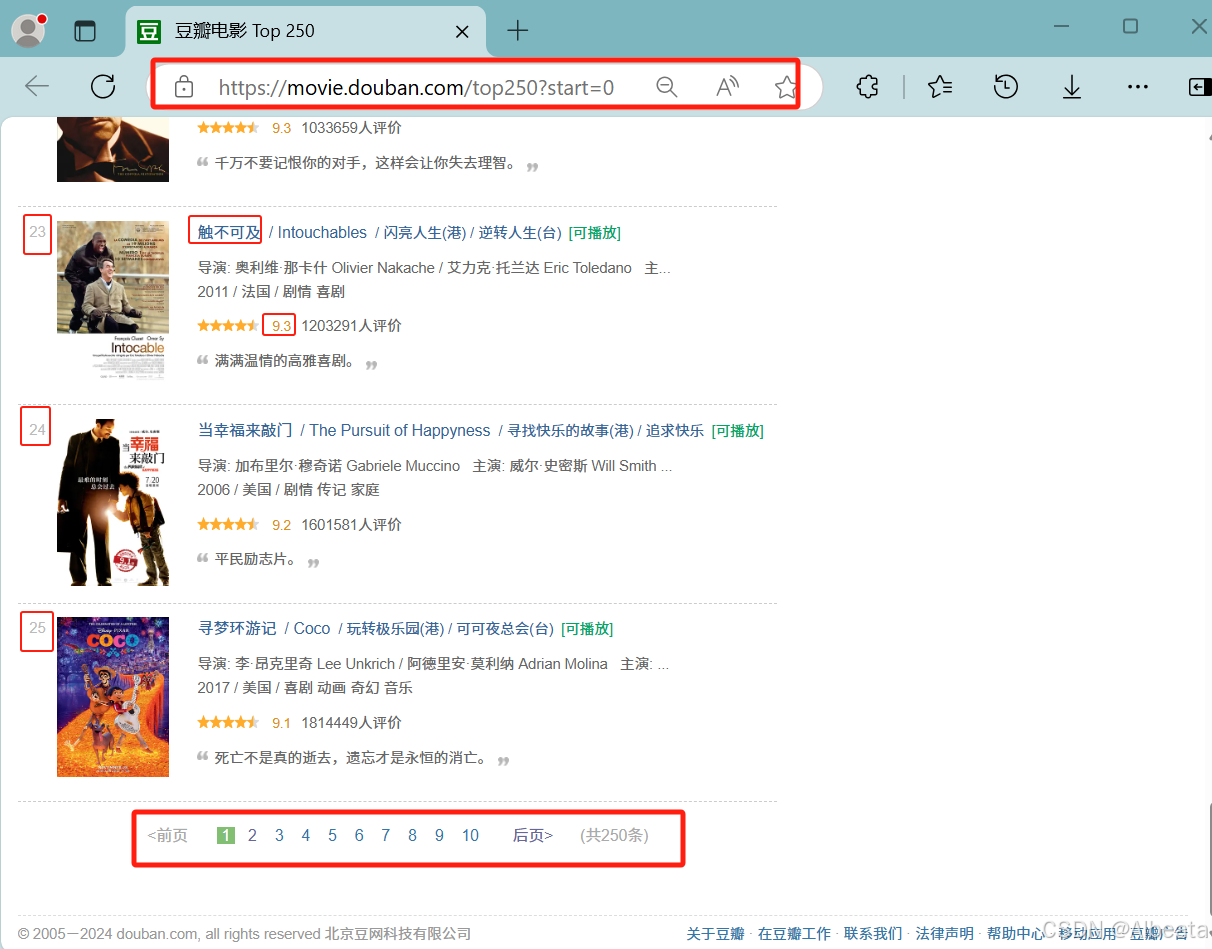1212x949 pixels.
Task: View site security via the lock icon
Action: 184,87
